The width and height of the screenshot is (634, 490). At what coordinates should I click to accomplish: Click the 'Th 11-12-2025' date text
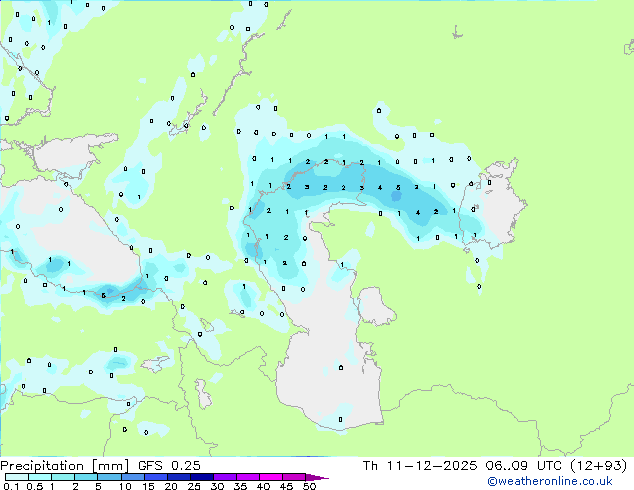(x=420, y=466)
